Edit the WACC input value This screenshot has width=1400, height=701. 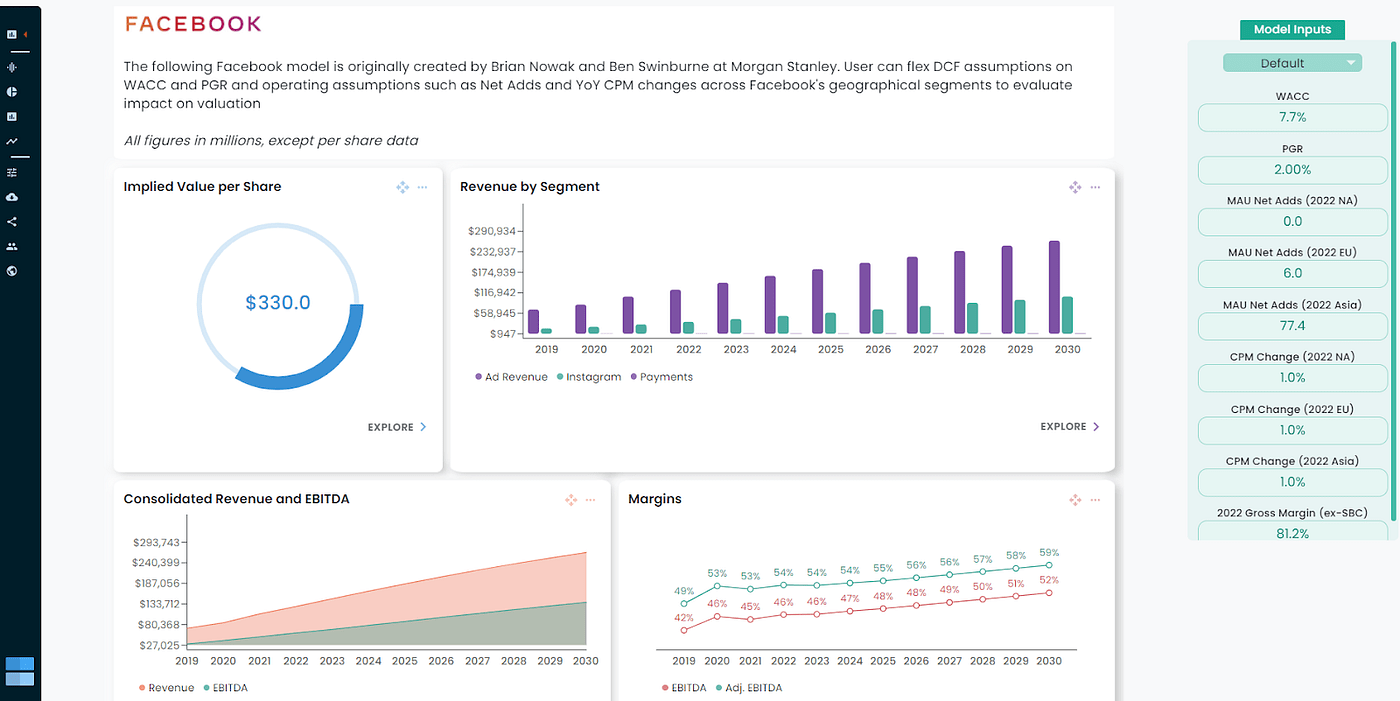pyautogui.click(x=1292, y=117)
